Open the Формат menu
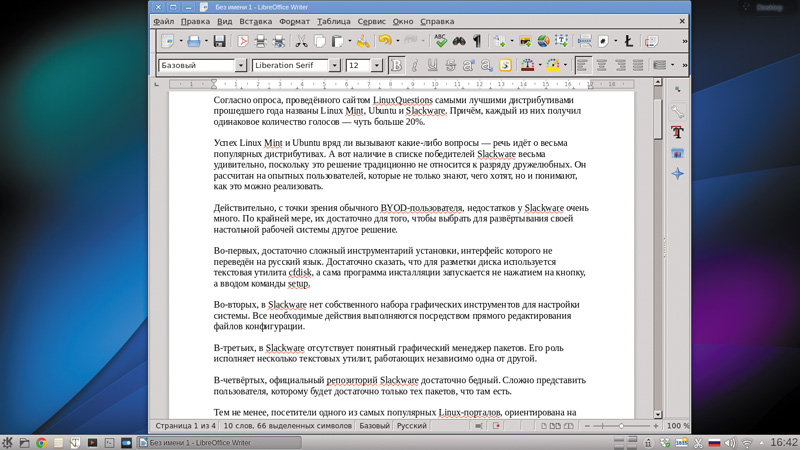The height and width of the screenshot is (450, 800). tap(294, 21)
